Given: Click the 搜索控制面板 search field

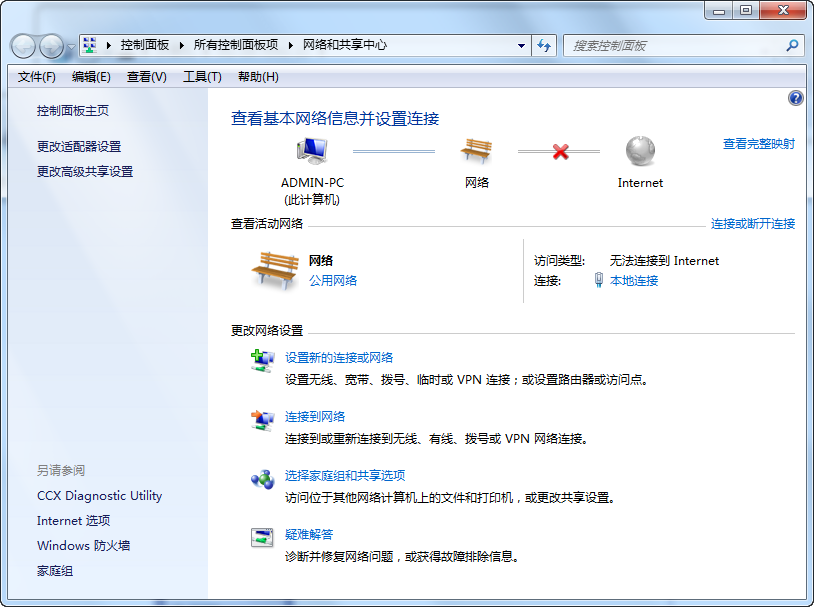Looking at the screenshot, I should point(675,46).
